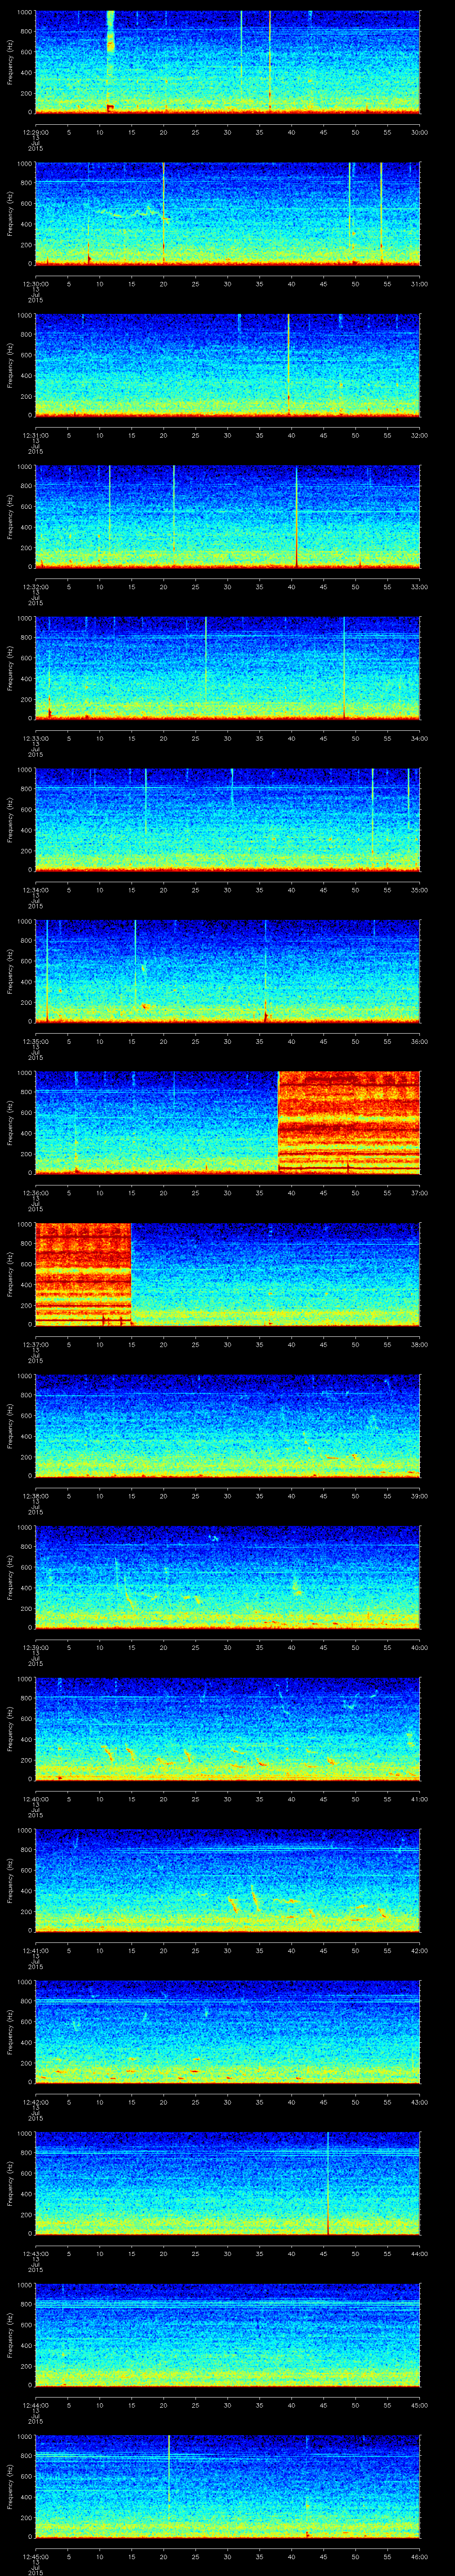Click the red broadband noise block in 12:36 panel

coord(348,1122)
